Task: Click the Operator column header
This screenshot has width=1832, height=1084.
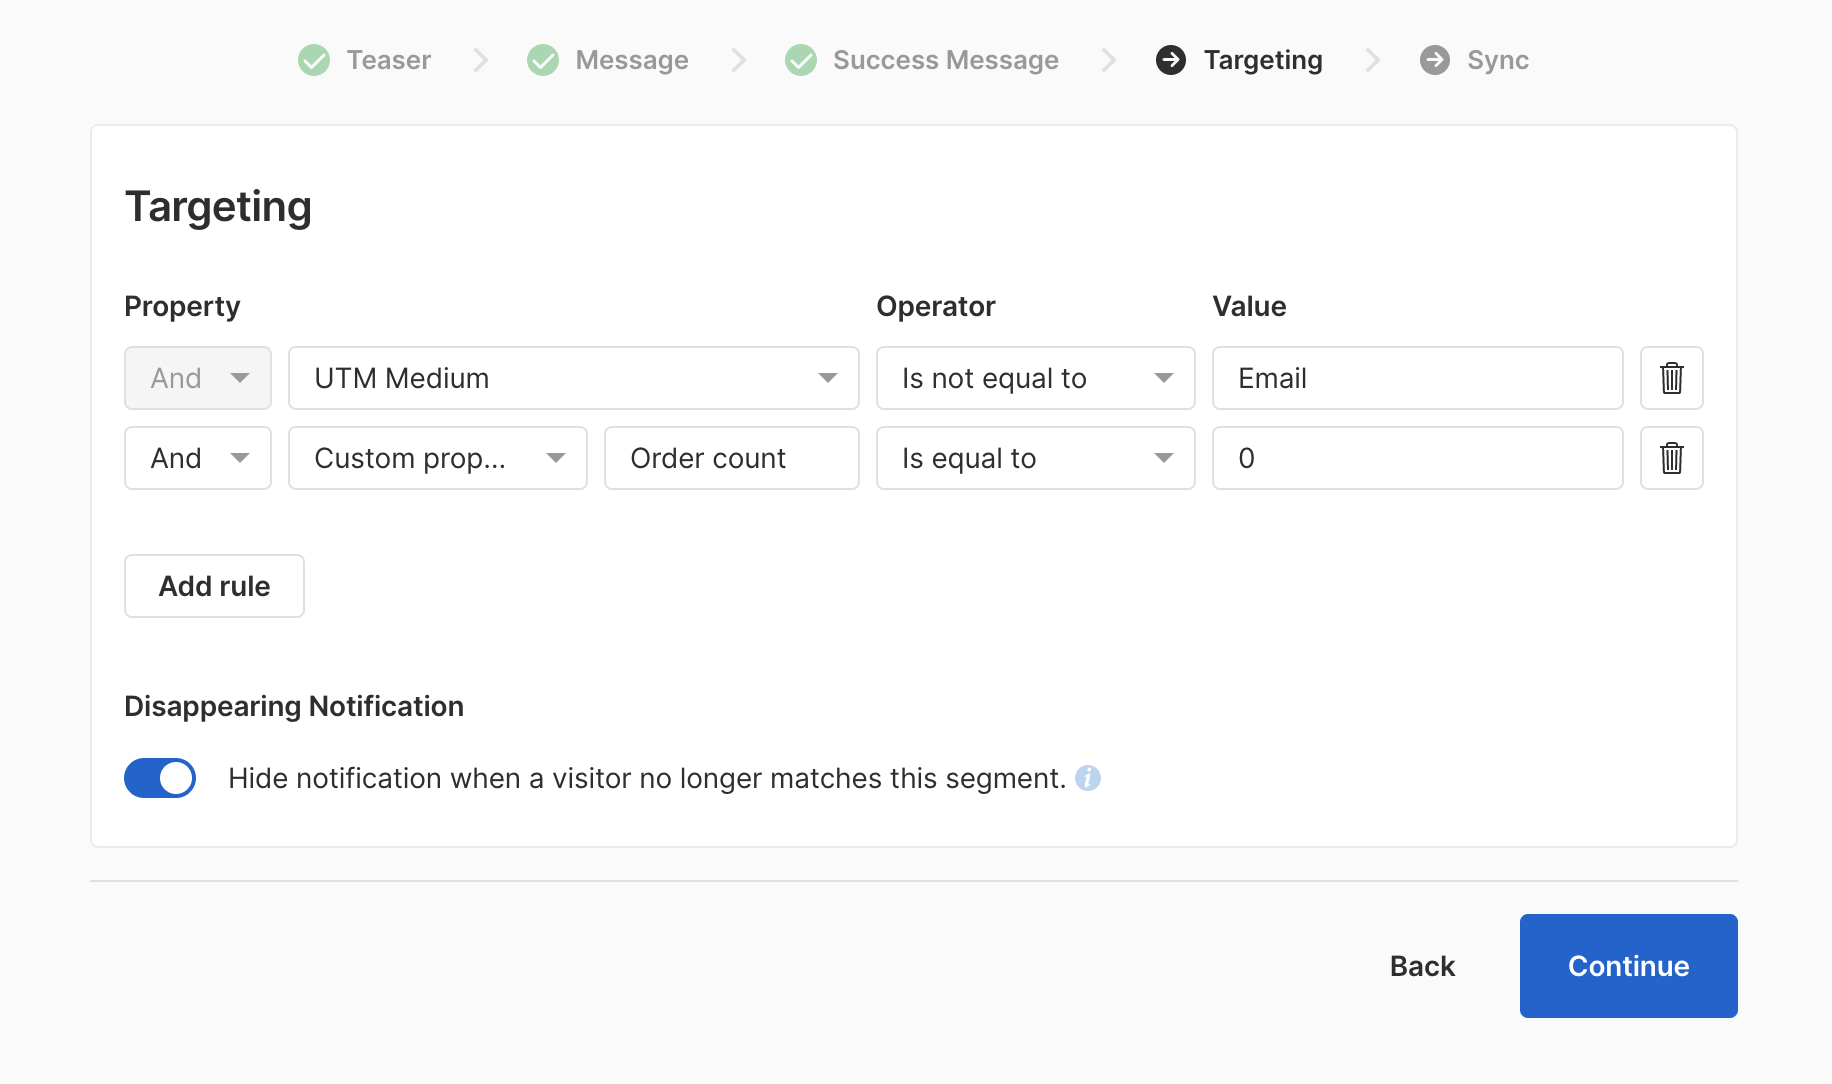Action: pyautogui.click(x=936, y=306)
